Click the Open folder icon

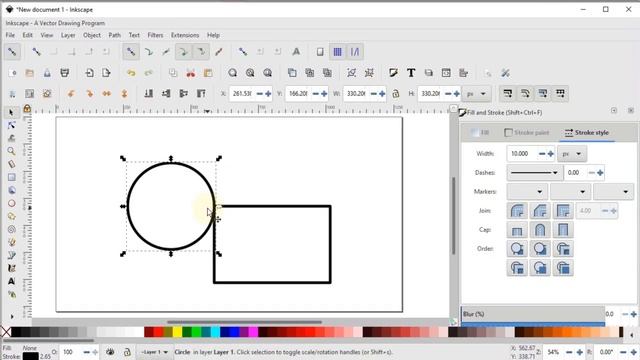29,73
